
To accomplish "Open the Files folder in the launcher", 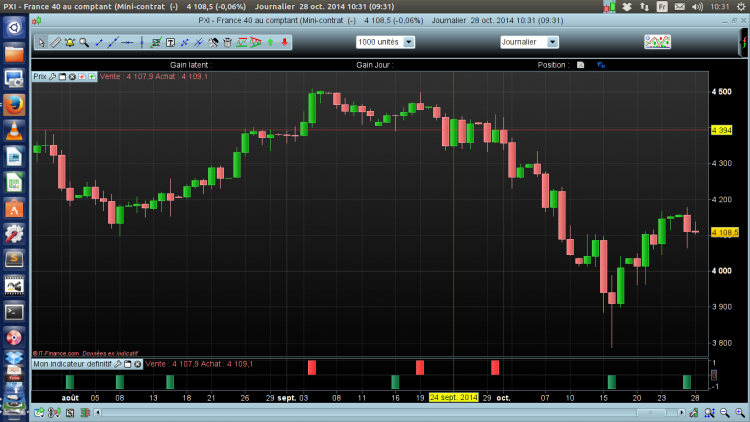I will [x=14, y=53].
